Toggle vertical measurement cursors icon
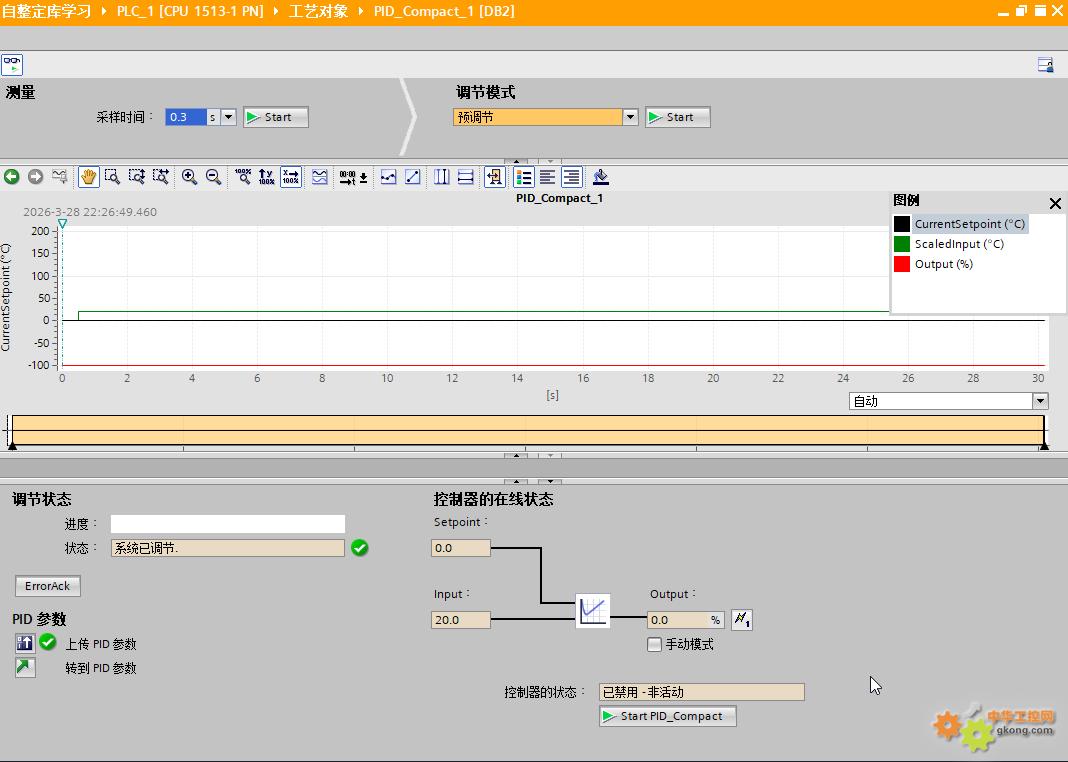The image size is (1068, 762). [x=441, y=177]
